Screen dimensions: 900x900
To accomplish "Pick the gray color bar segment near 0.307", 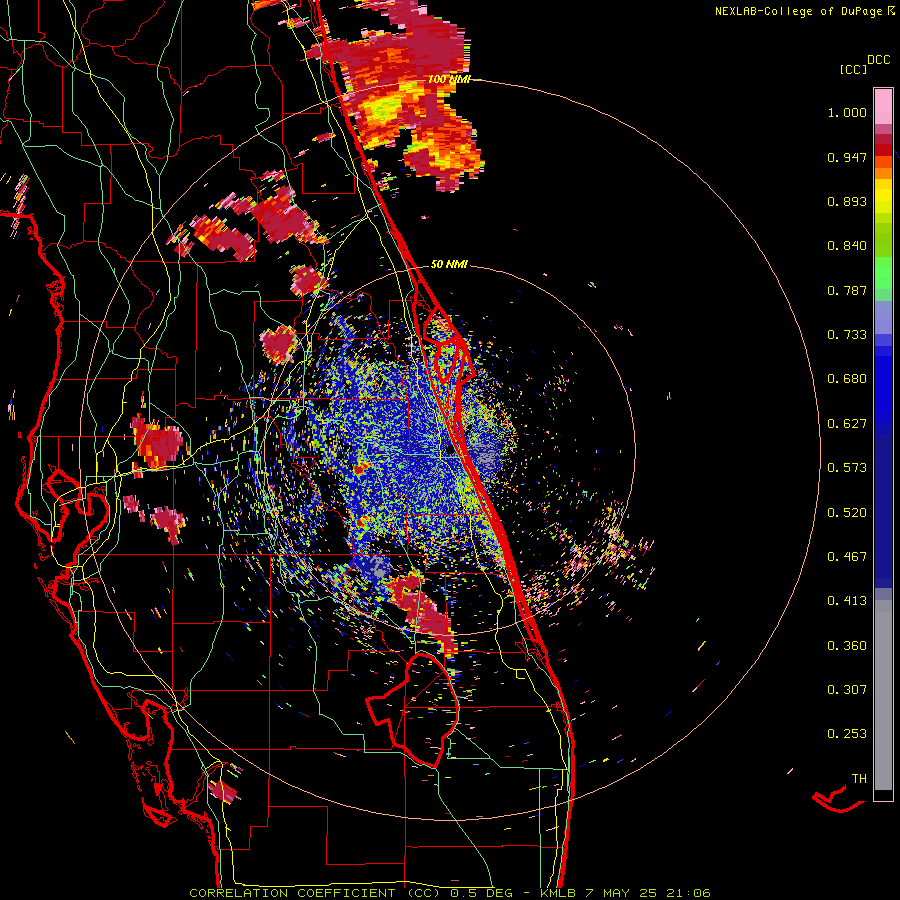I will pos(883,695).
